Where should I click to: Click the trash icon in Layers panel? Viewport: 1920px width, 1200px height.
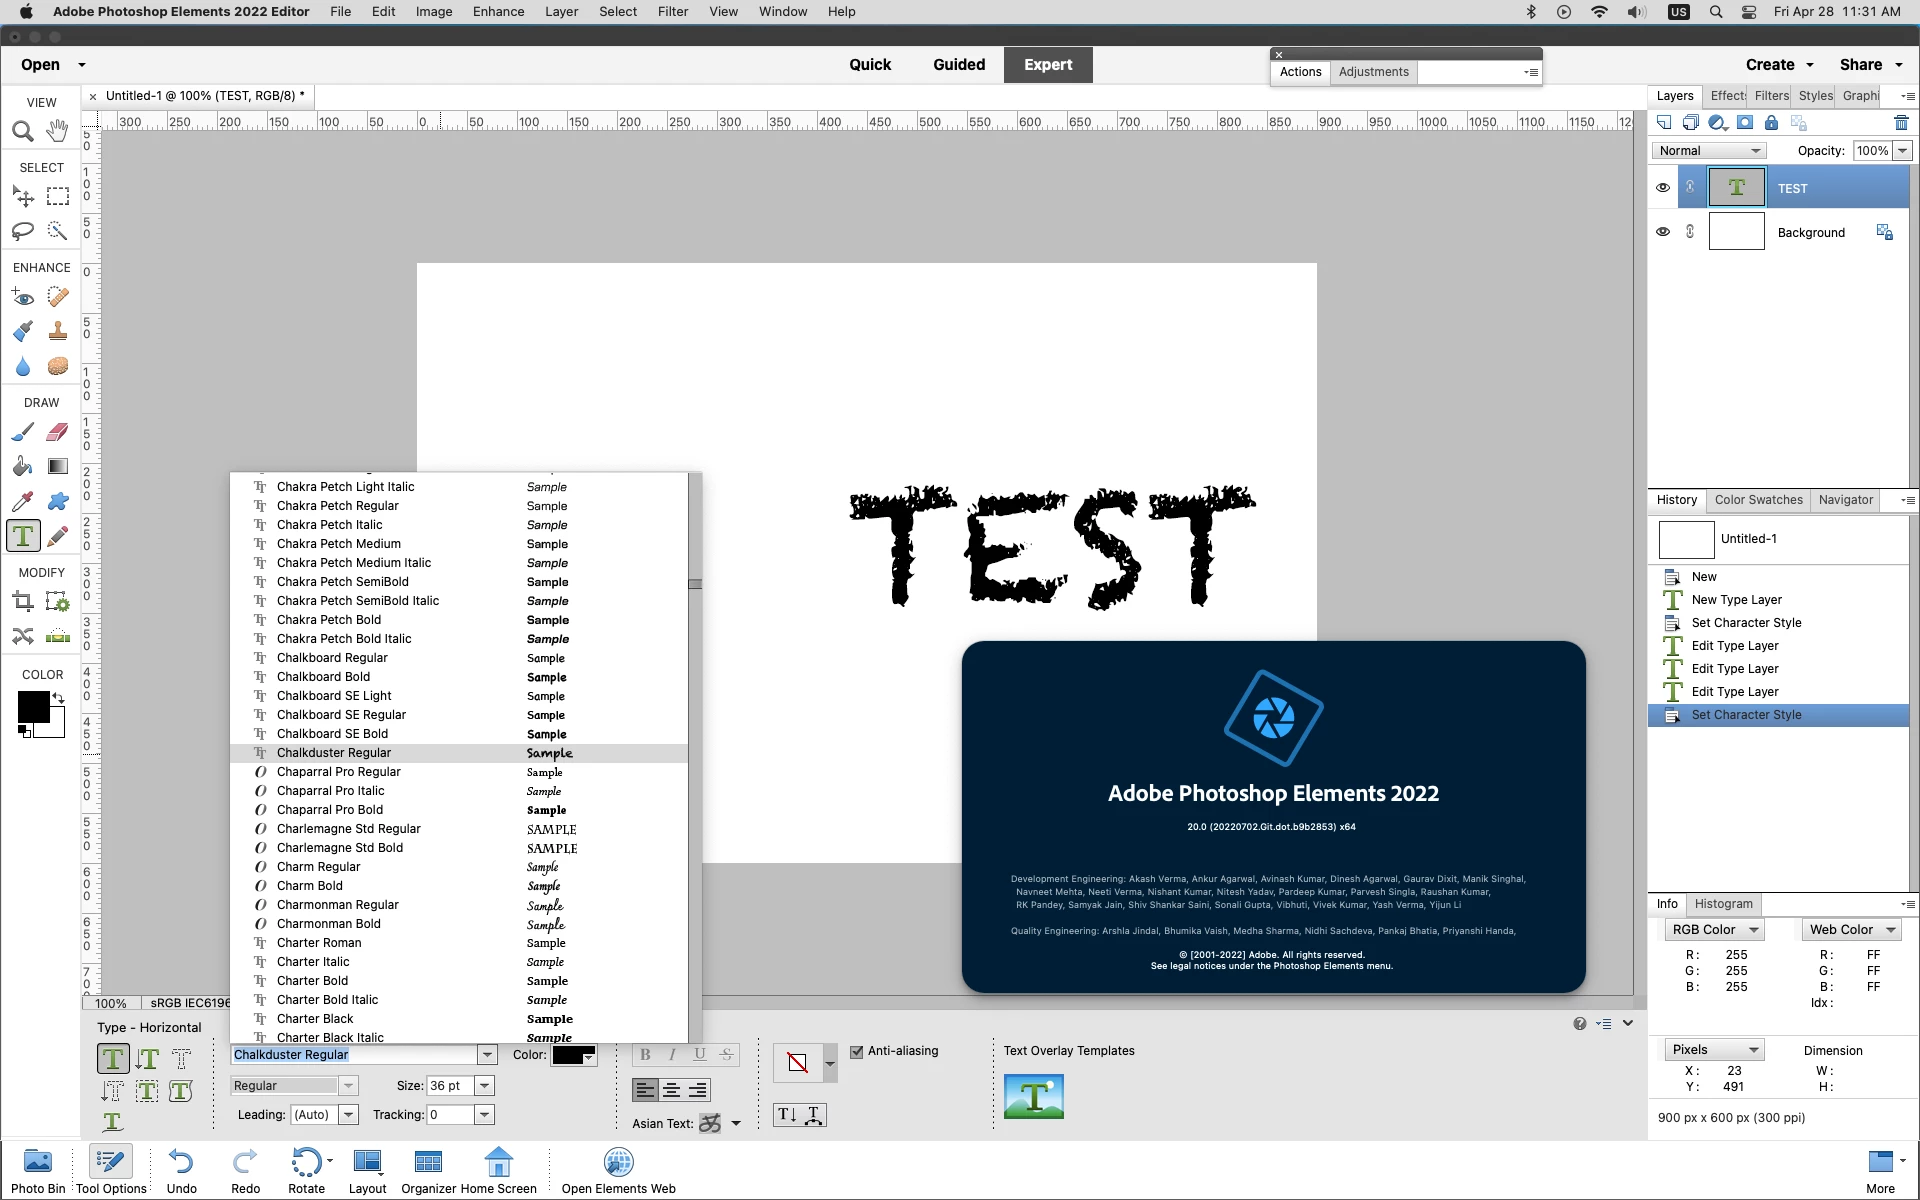point(1901,123)
